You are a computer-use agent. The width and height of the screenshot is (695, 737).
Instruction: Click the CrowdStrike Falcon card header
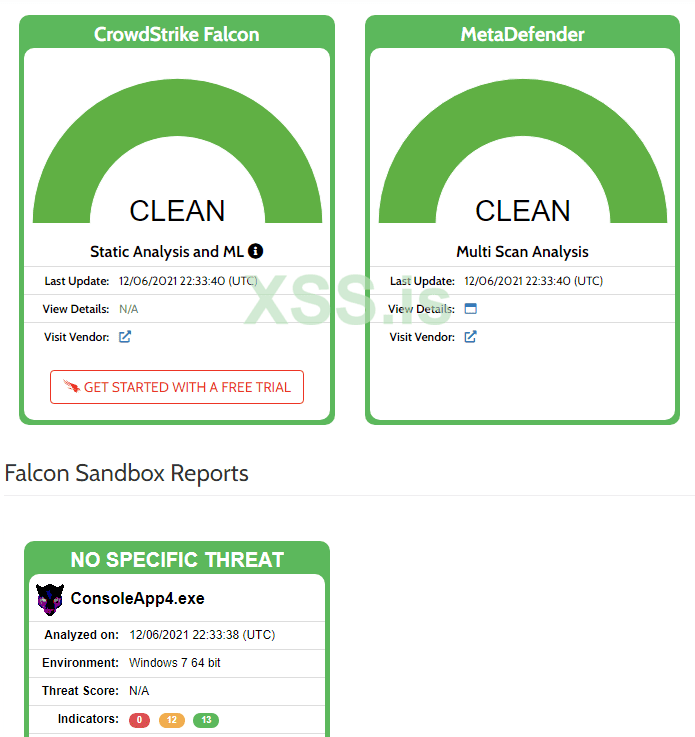click(x=177, y=34)
